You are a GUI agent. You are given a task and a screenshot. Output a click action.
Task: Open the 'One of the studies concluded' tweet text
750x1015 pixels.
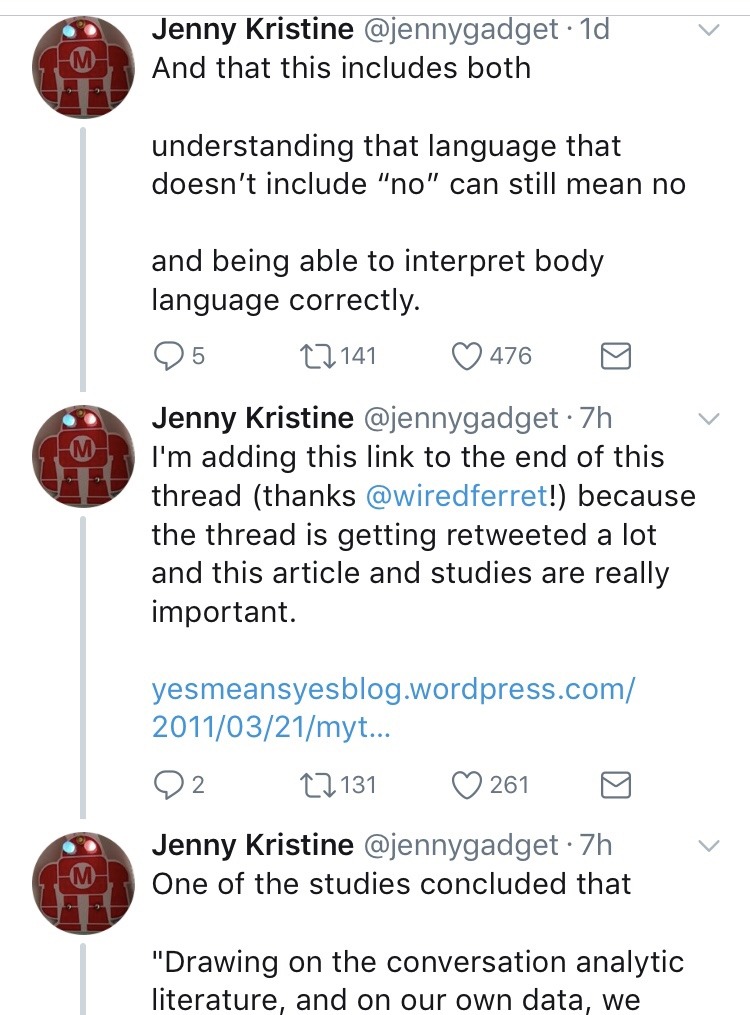tap(391, 884)
